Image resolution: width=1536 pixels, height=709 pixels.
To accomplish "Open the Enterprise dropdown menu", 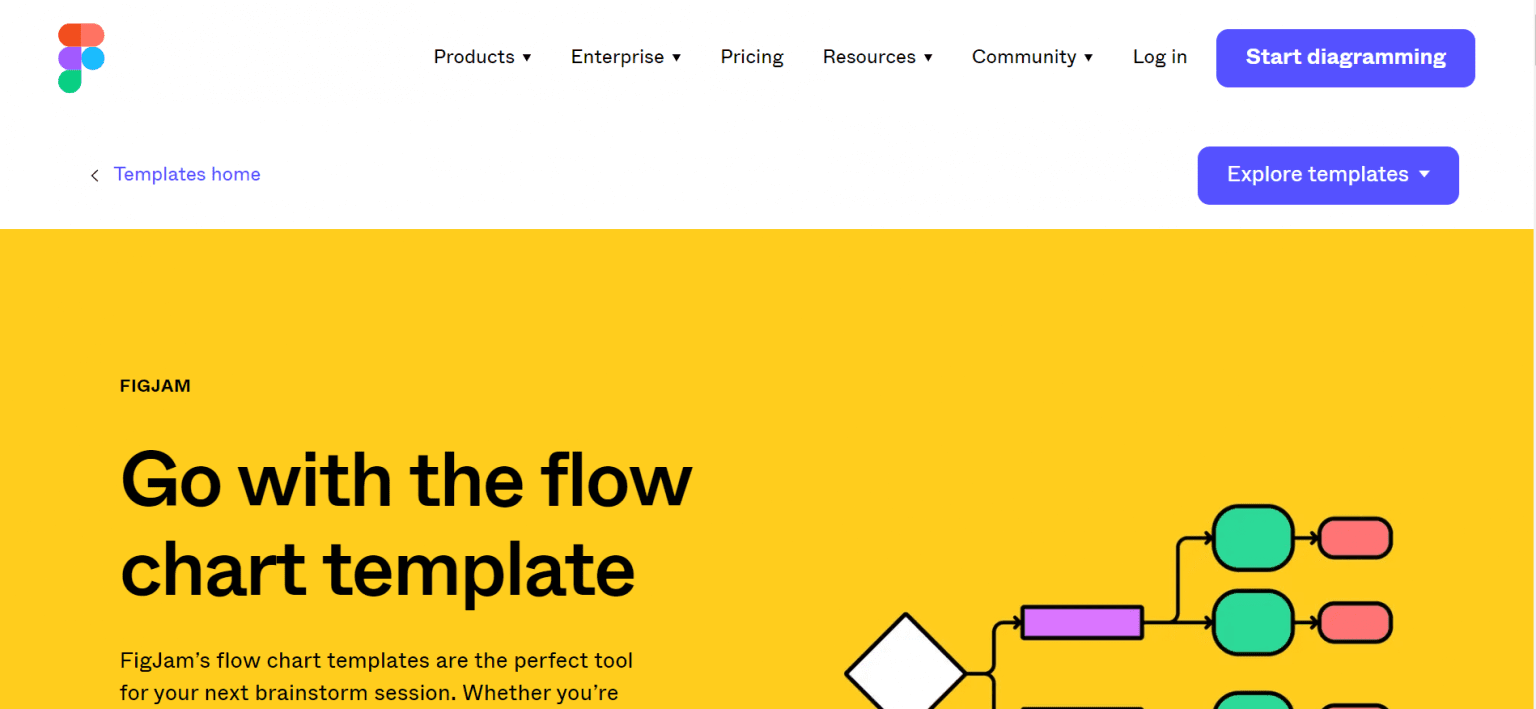I will pos(626,57).
